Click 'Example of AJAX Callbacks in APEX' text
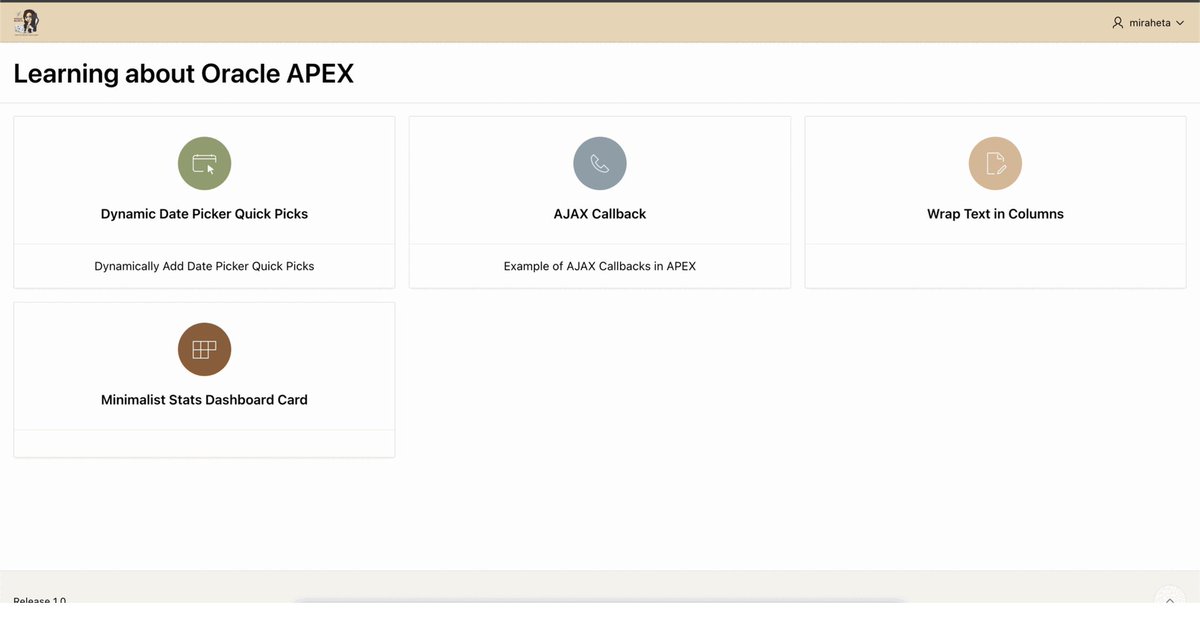This screenshot has height=631, width=1200. pyautogui.click(x=600, y=266)
